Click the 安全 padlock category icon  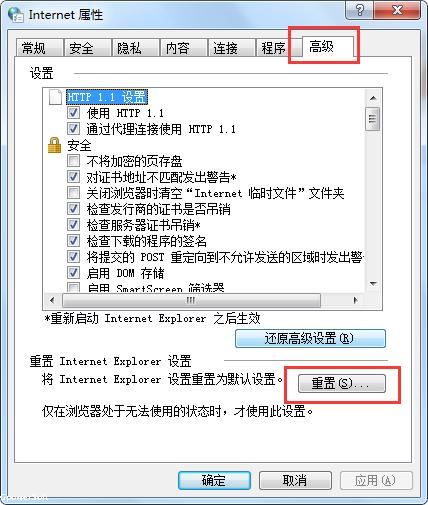pyautogui.click(x=54, y=145)
